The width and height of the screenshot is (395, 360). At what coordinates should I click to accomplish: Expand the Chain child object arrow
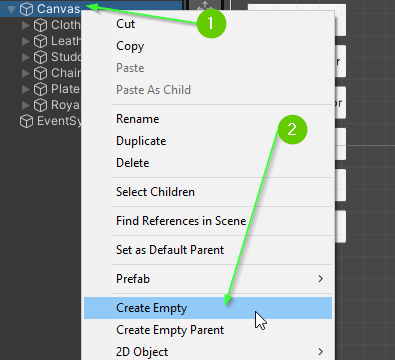(25, 73)
